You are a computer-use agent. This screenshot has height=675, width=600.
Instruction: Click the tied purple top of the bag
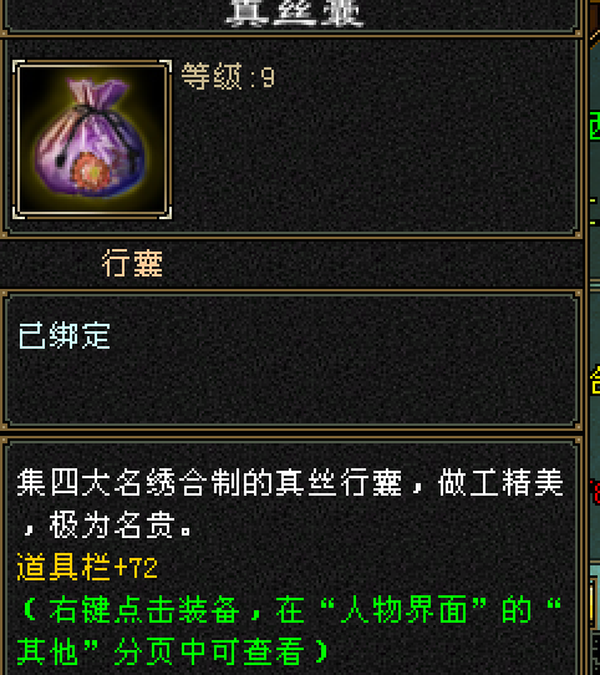(97, 93)
